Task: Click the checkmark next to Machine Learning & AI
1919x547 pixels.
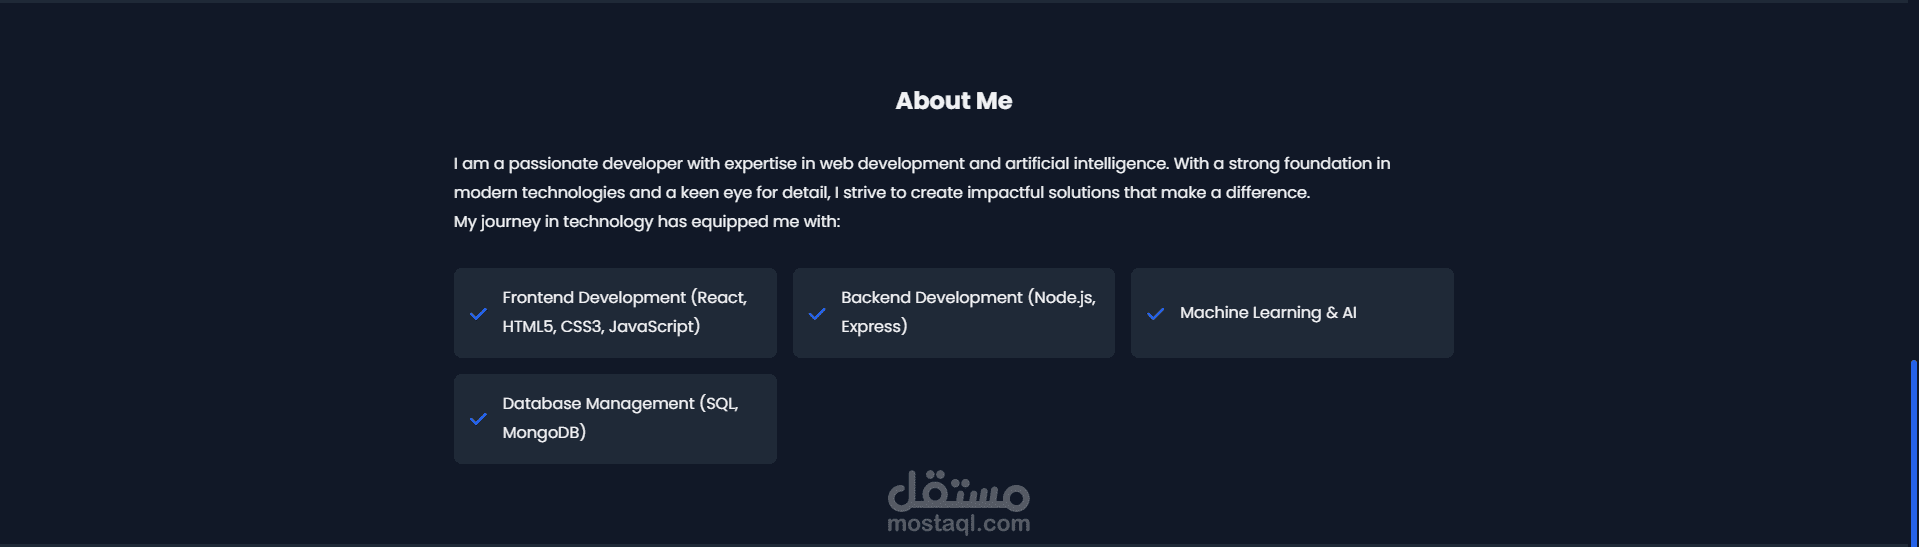Action: click(1155, 314)
